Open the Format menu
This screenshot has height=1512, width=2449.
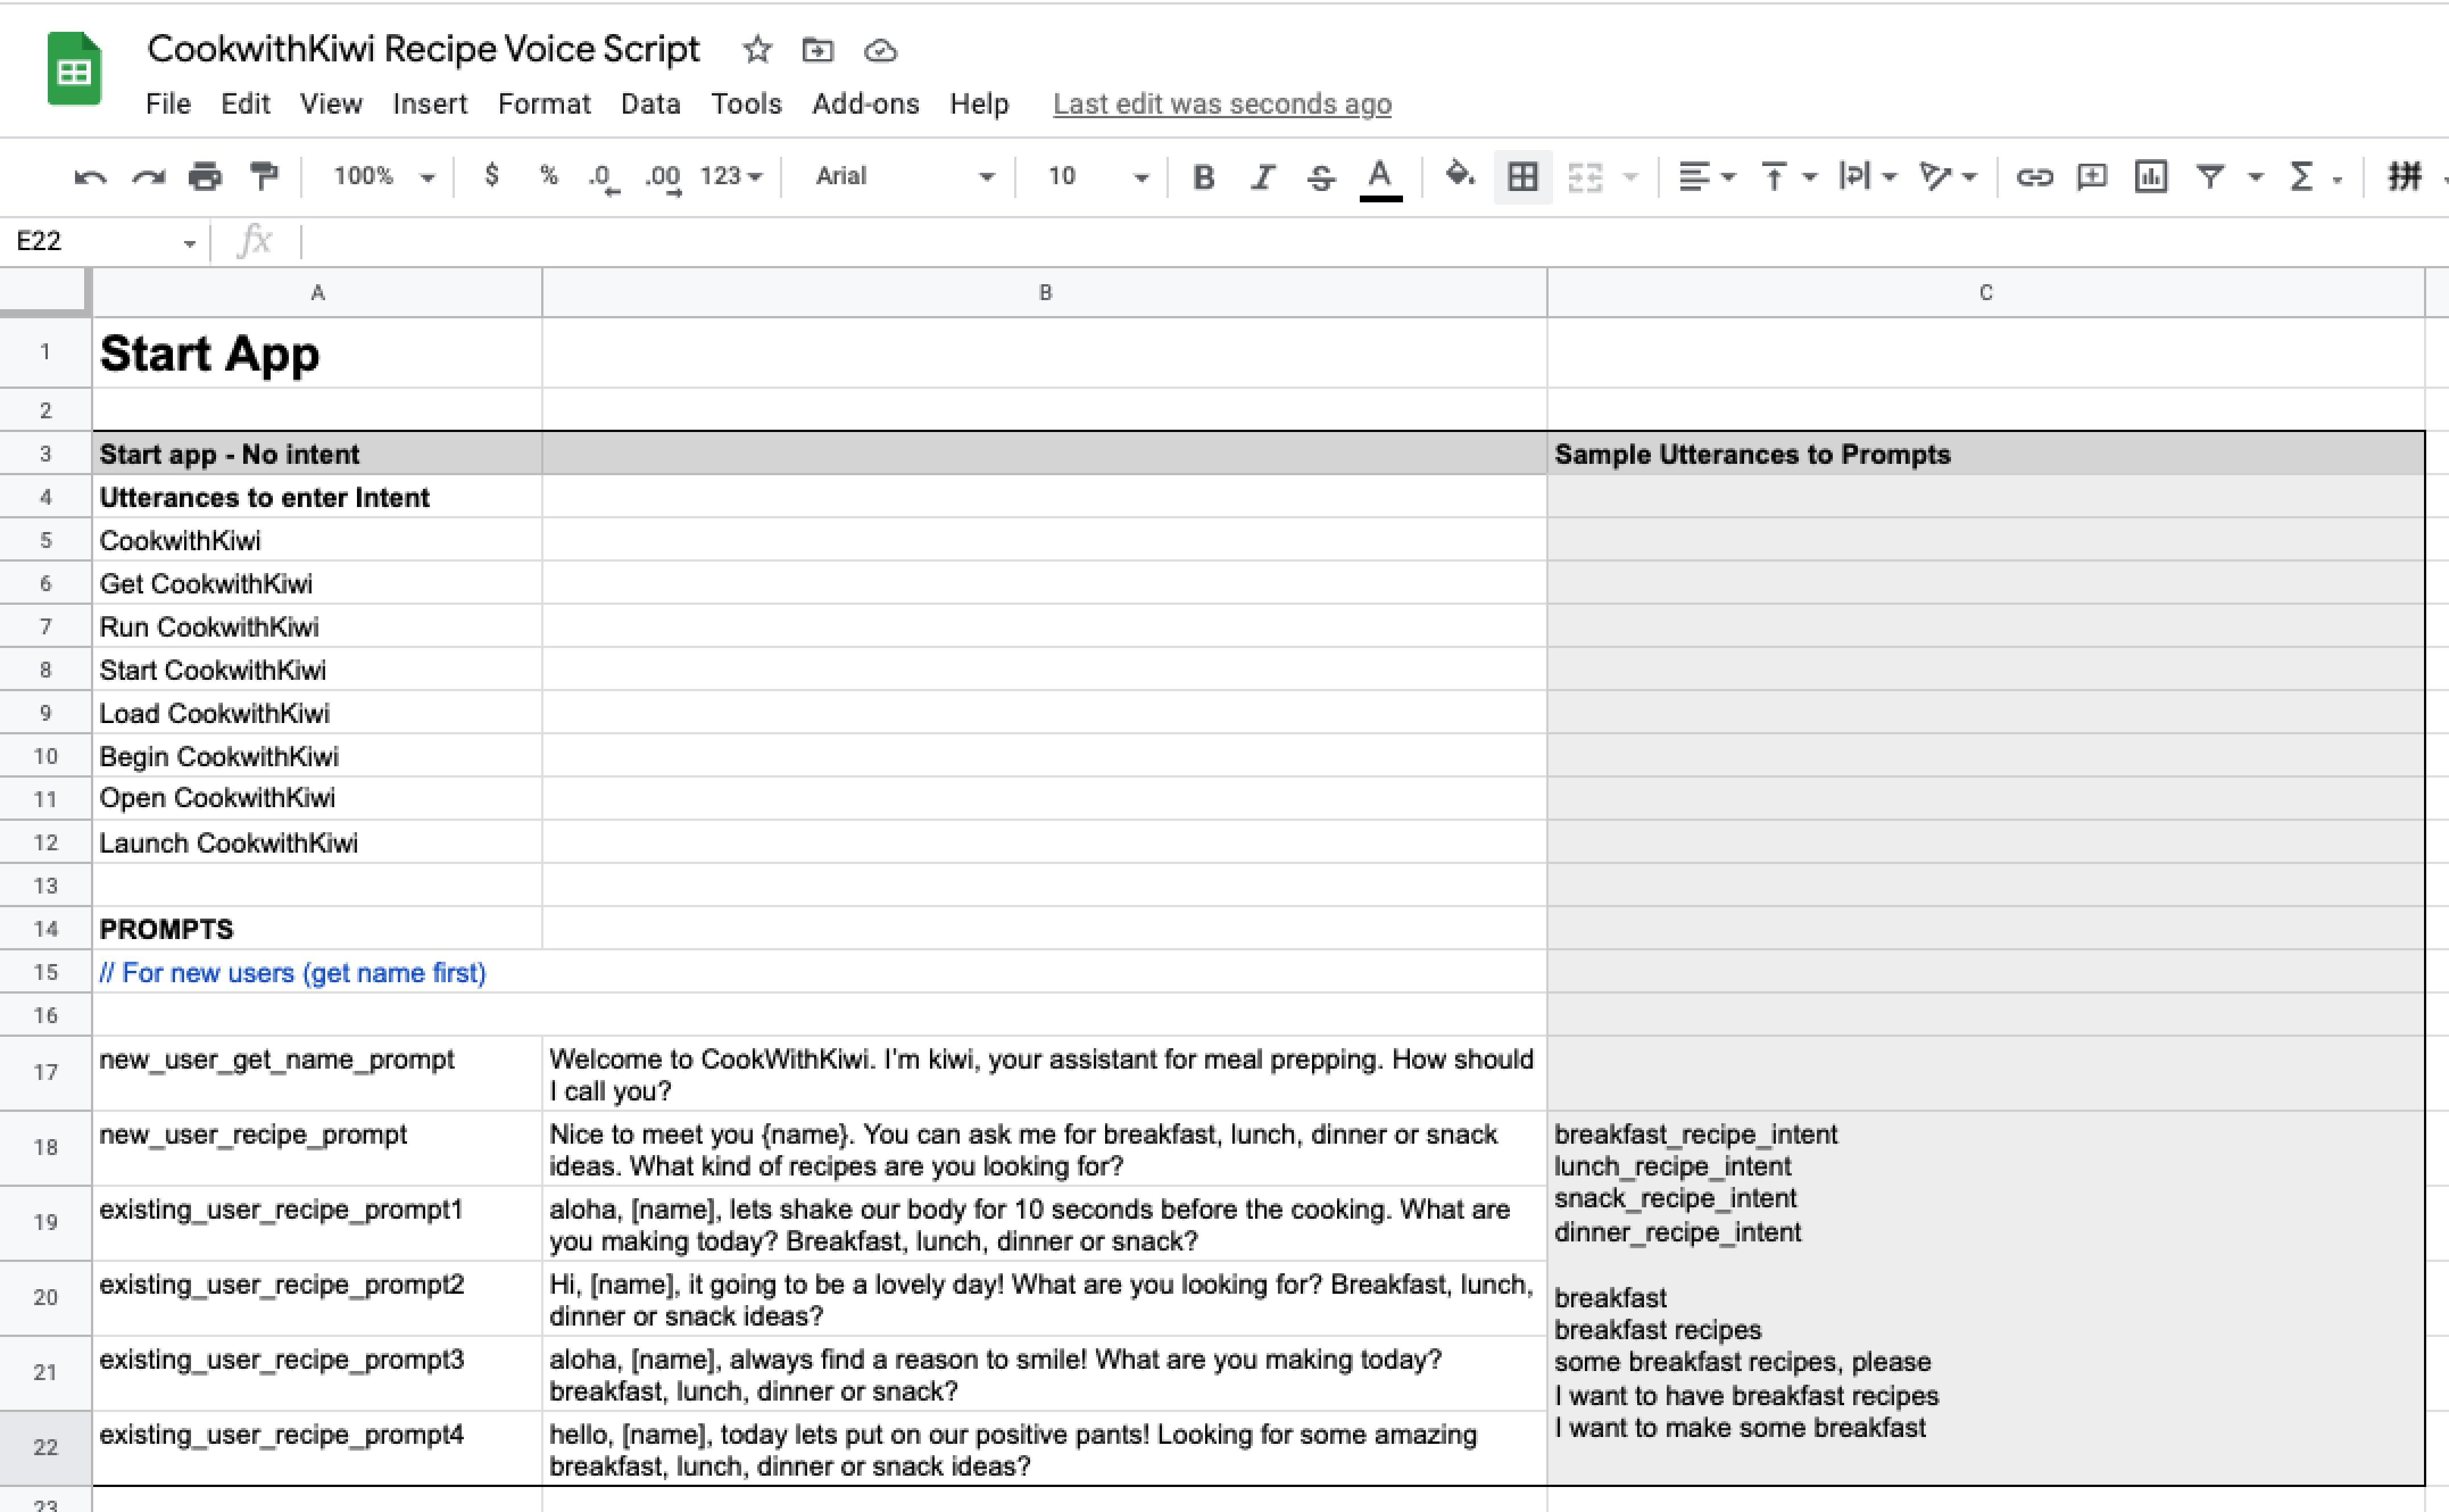pos(544,104)
